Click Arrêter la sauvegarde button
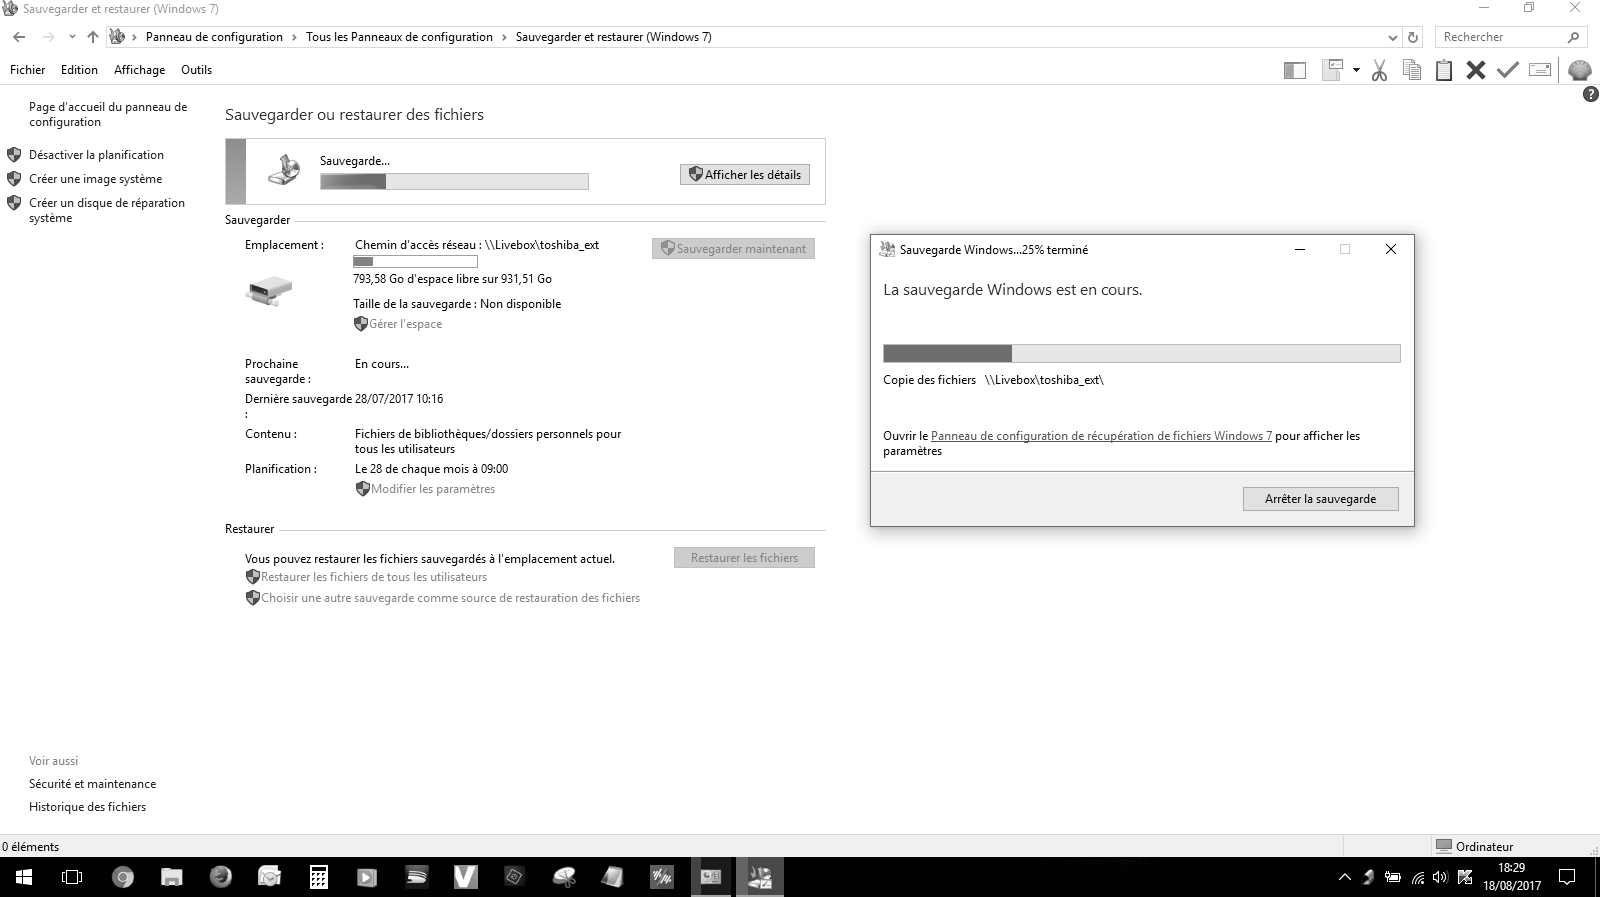1600x897 pixels. point(1320,498)
